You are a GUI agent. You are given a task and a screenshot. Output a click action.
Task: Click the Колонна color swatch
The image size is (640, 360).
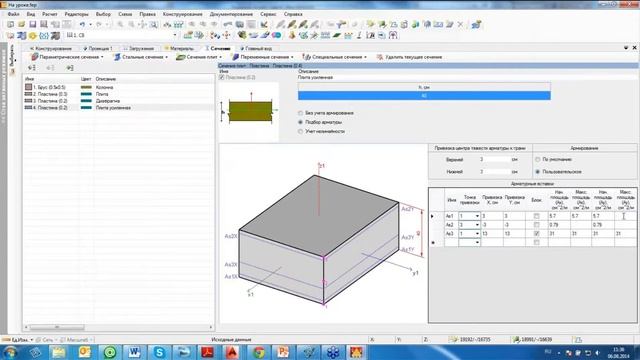point(86,87)
